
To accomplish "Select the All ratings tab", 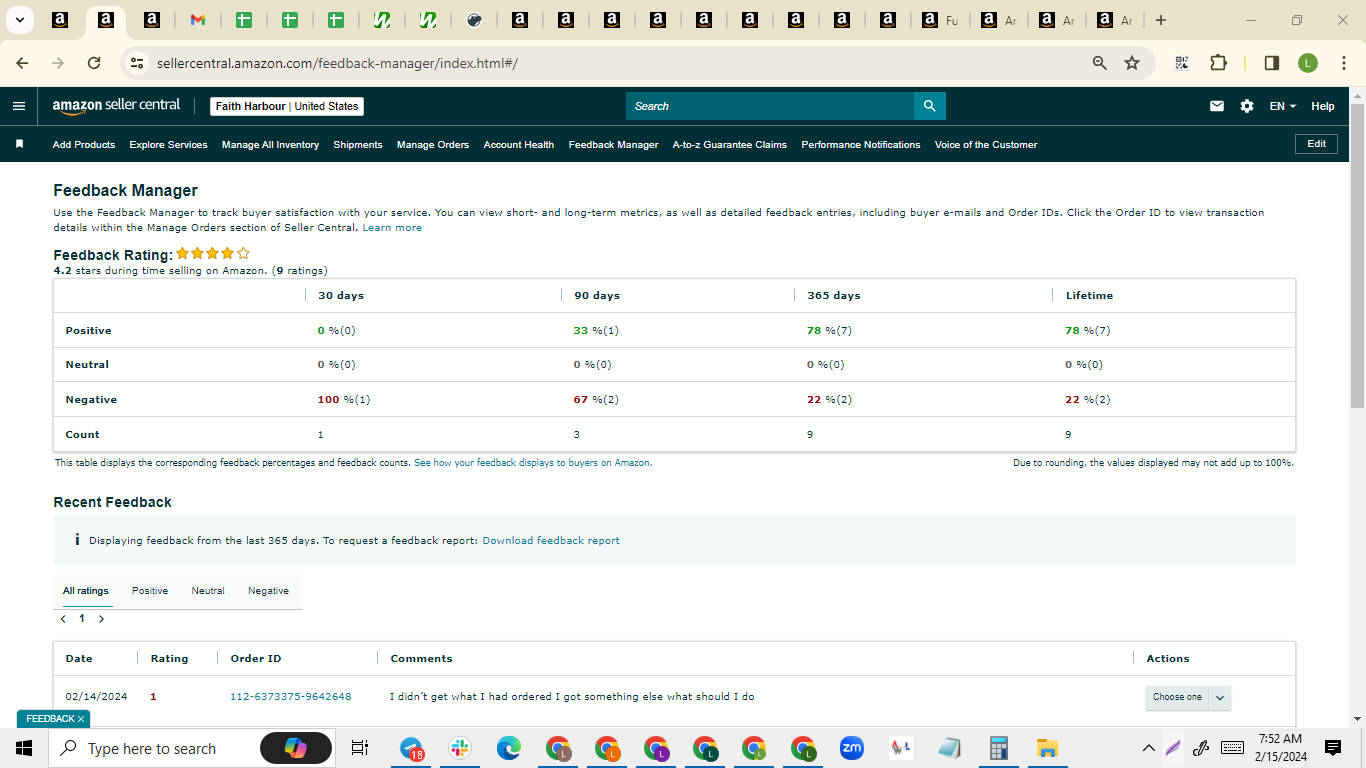I will point(86,591).
